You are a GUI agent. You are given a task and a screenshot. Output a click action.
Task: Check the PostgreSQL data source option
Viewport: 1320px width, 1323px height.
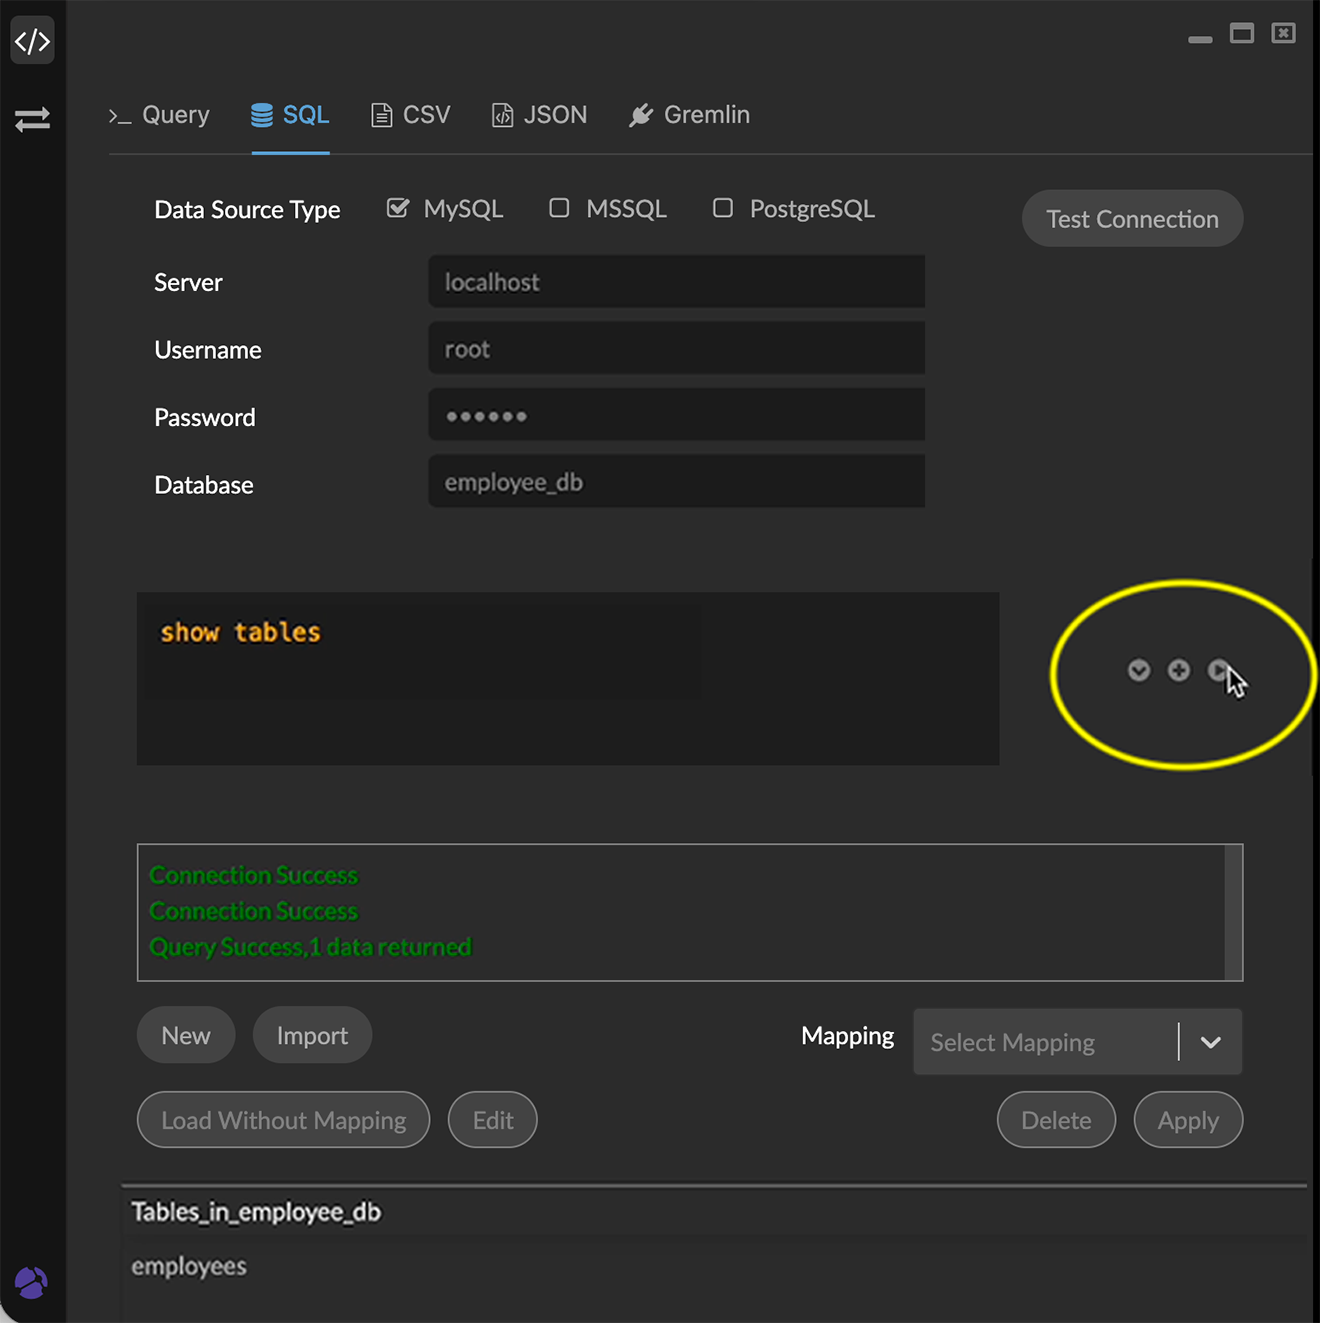[723, 208]
